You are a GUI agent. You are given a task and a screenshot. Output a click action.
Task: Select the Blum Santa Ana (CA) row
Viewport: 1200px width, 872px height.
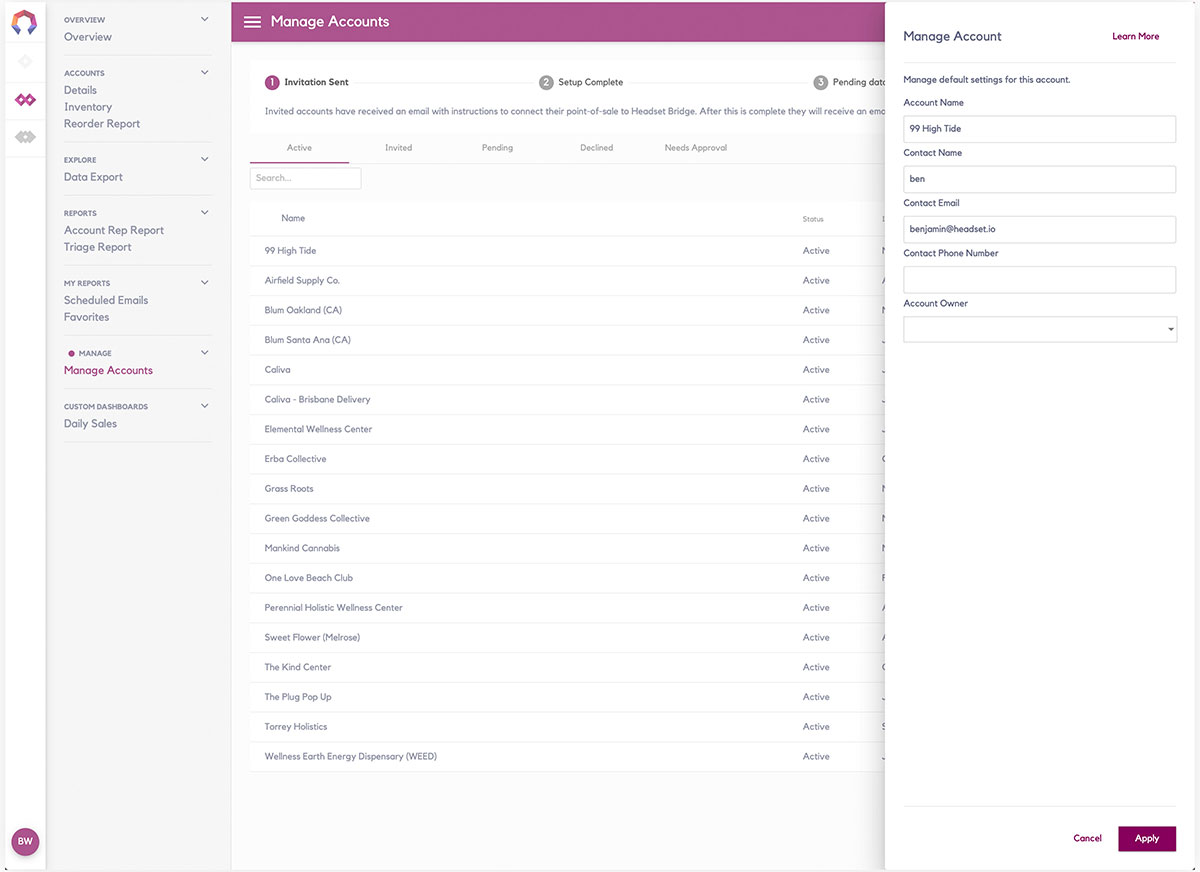coord(567,340)
